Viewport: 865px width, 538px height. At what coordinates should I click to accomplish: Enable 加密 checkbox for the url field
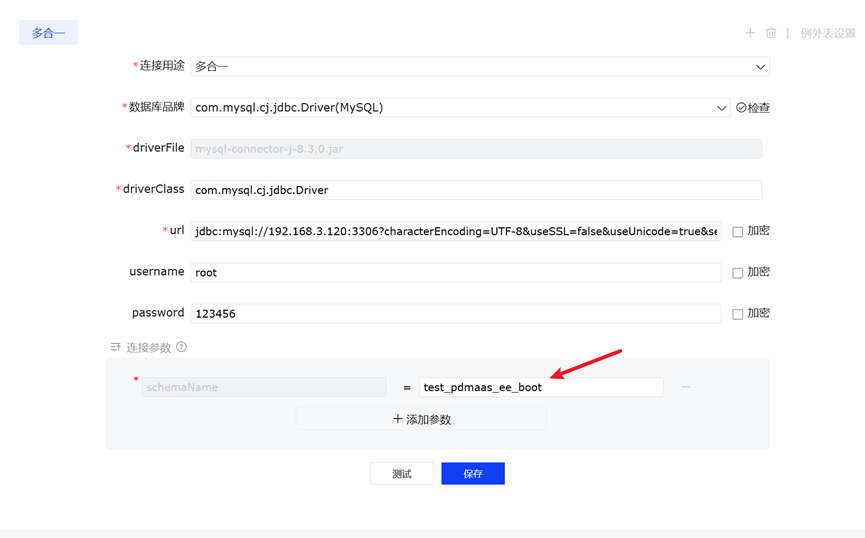pyautogui.click(x=738, y=232)
